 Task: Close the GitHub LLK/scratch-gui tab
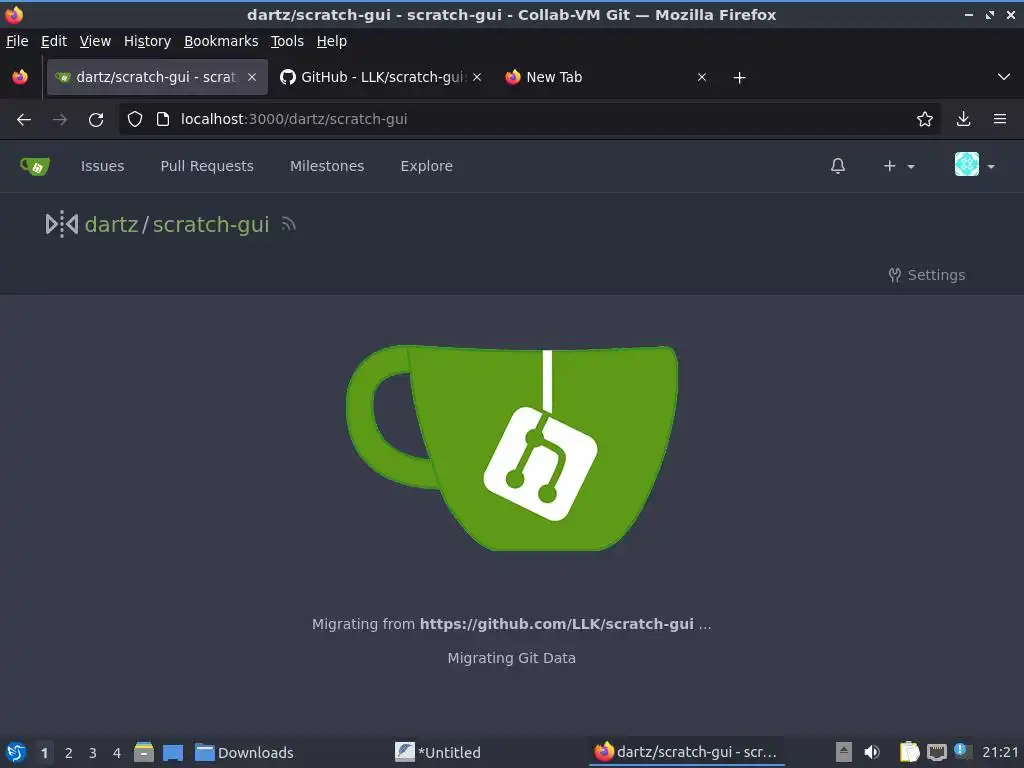[x=477, y=77]
